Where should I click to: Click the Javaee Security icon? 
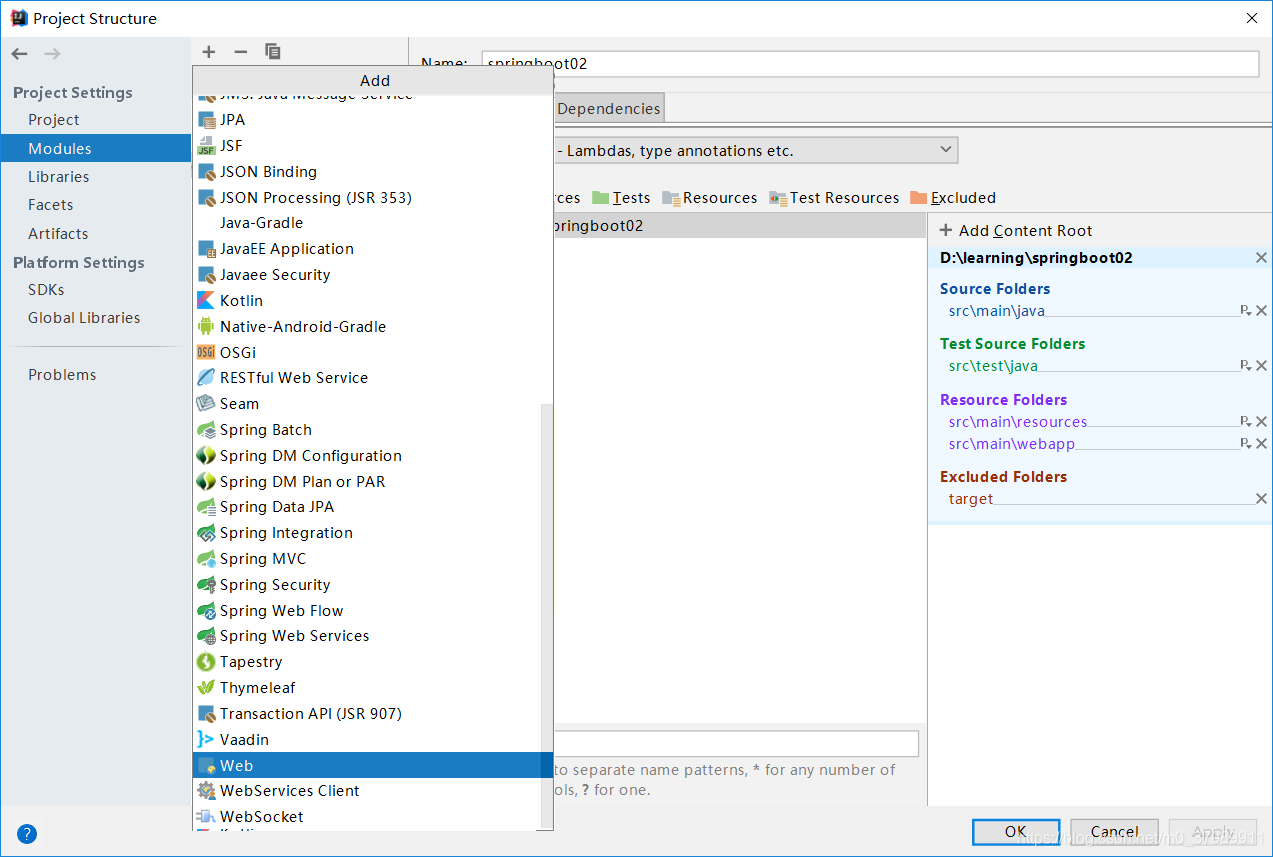(207, 275)
